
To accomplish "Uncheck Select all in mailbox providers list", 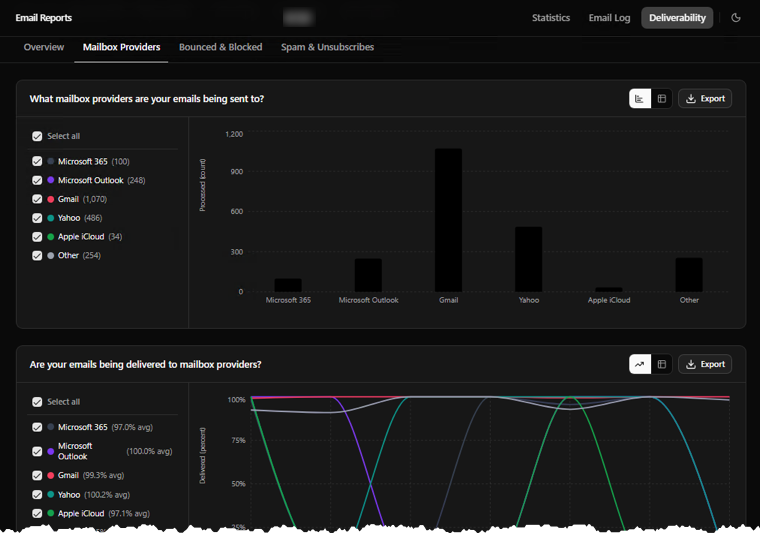I will point(37,136).
